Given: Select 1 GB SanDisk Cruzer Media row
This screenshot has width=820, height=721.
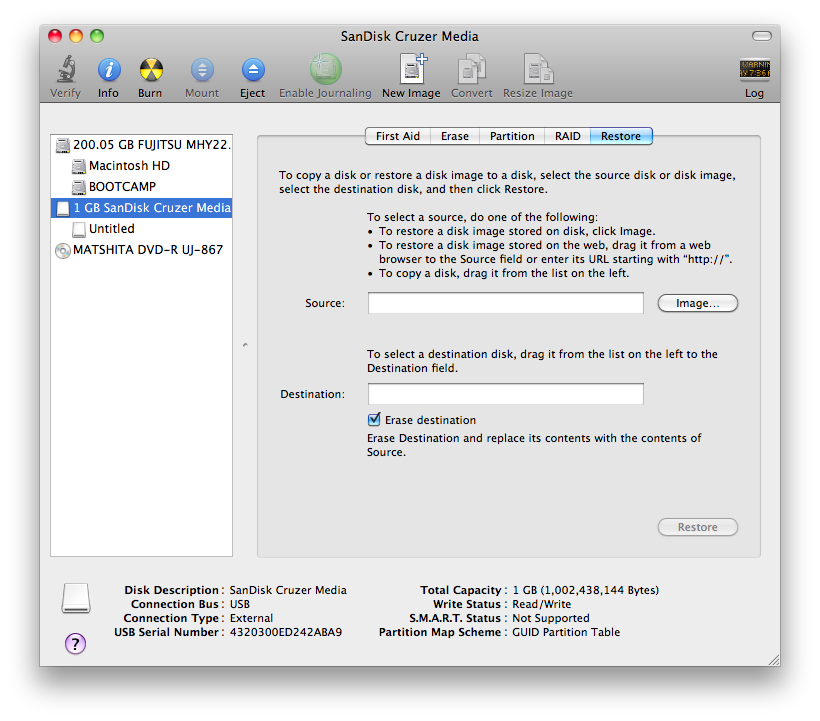Looking at the screenshot, I should coord(142,208).
